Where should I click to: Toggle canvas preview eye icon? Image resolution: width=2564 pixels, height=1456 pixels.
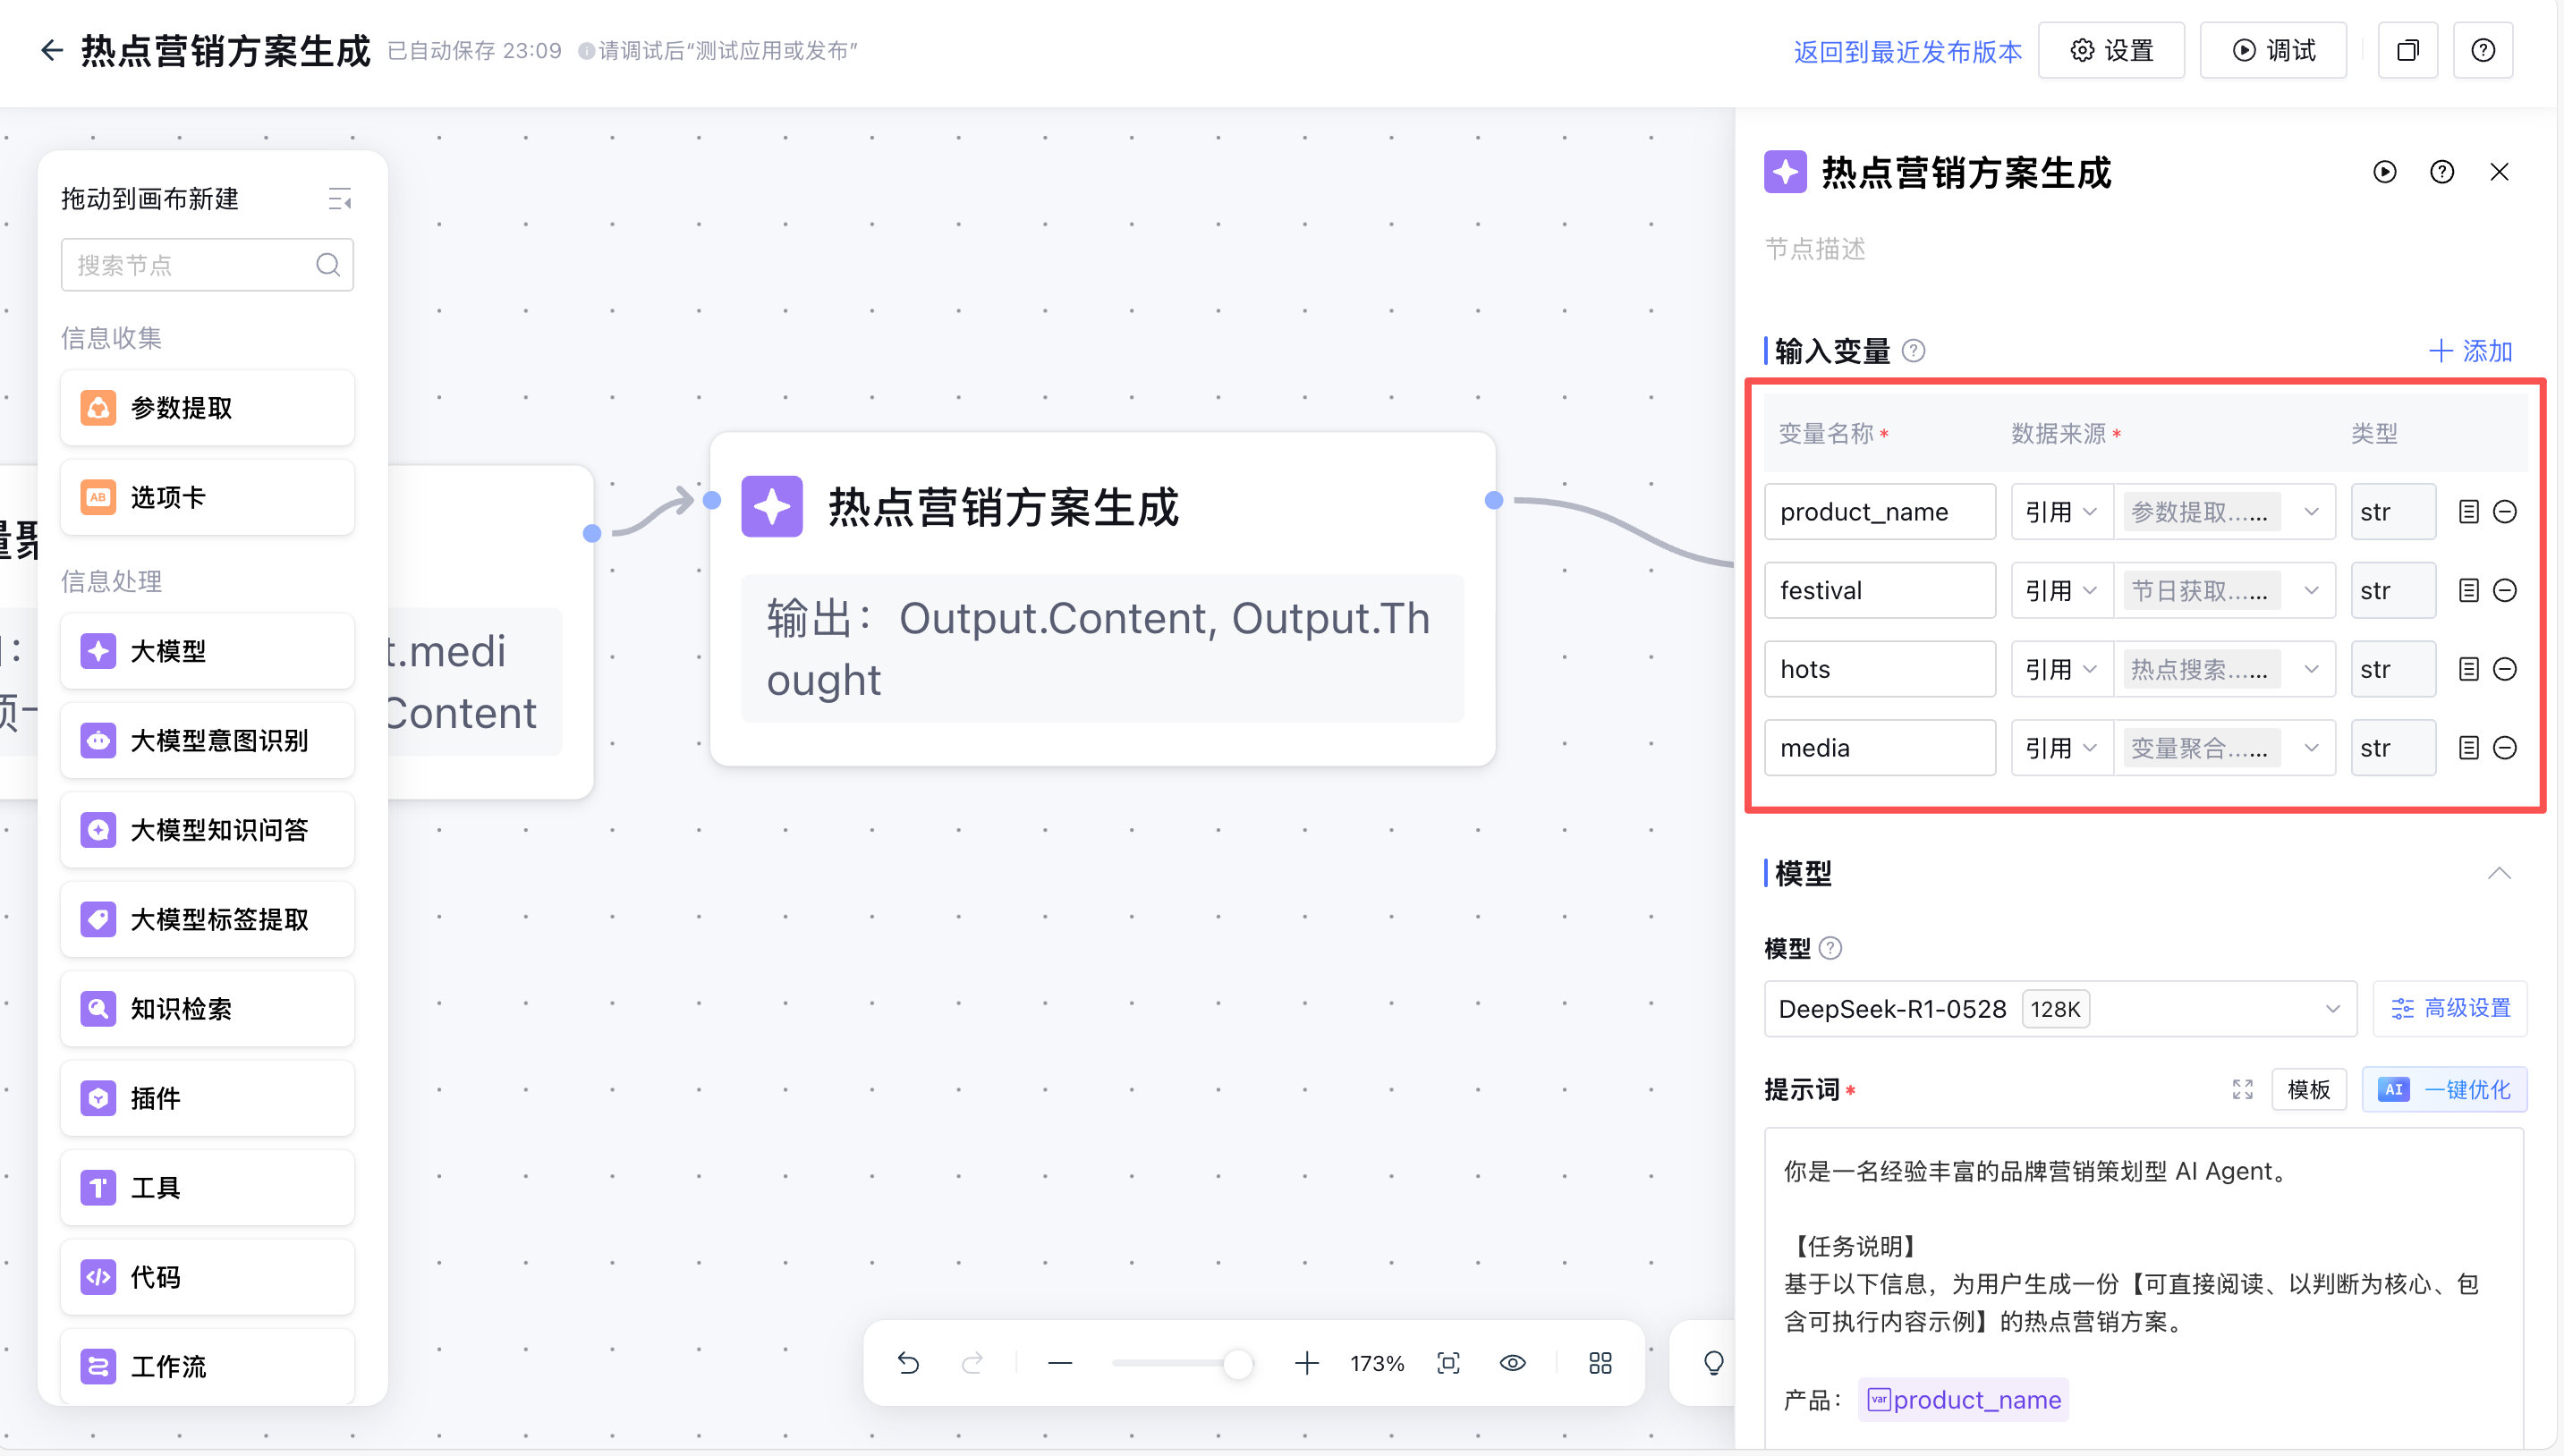1512,1363
